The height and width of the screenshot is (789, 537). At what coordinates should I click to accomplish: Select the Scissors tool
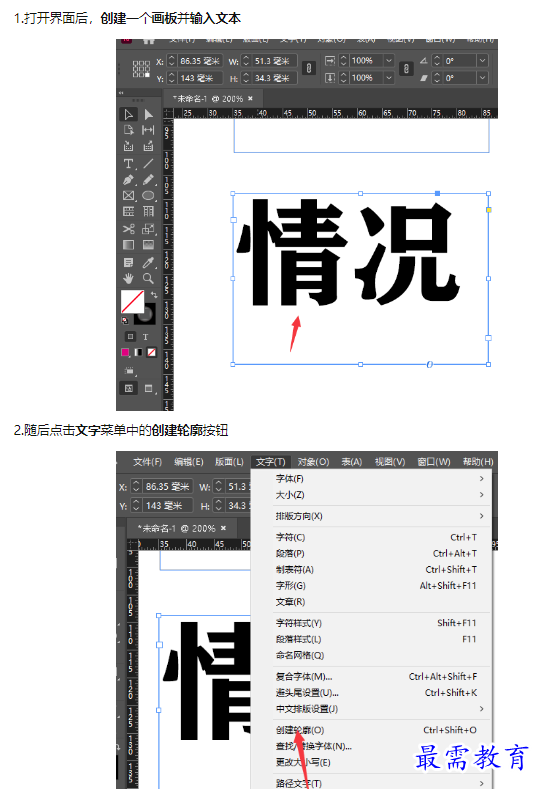[x=128, y=229]
